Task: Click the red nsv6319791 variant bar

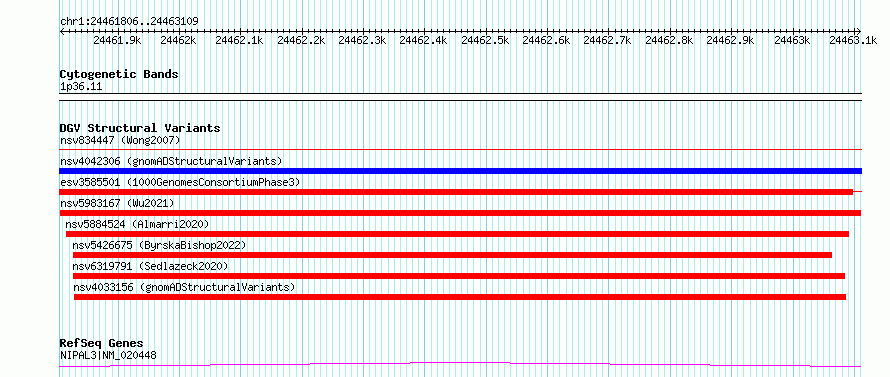Action: coord(459,276)
